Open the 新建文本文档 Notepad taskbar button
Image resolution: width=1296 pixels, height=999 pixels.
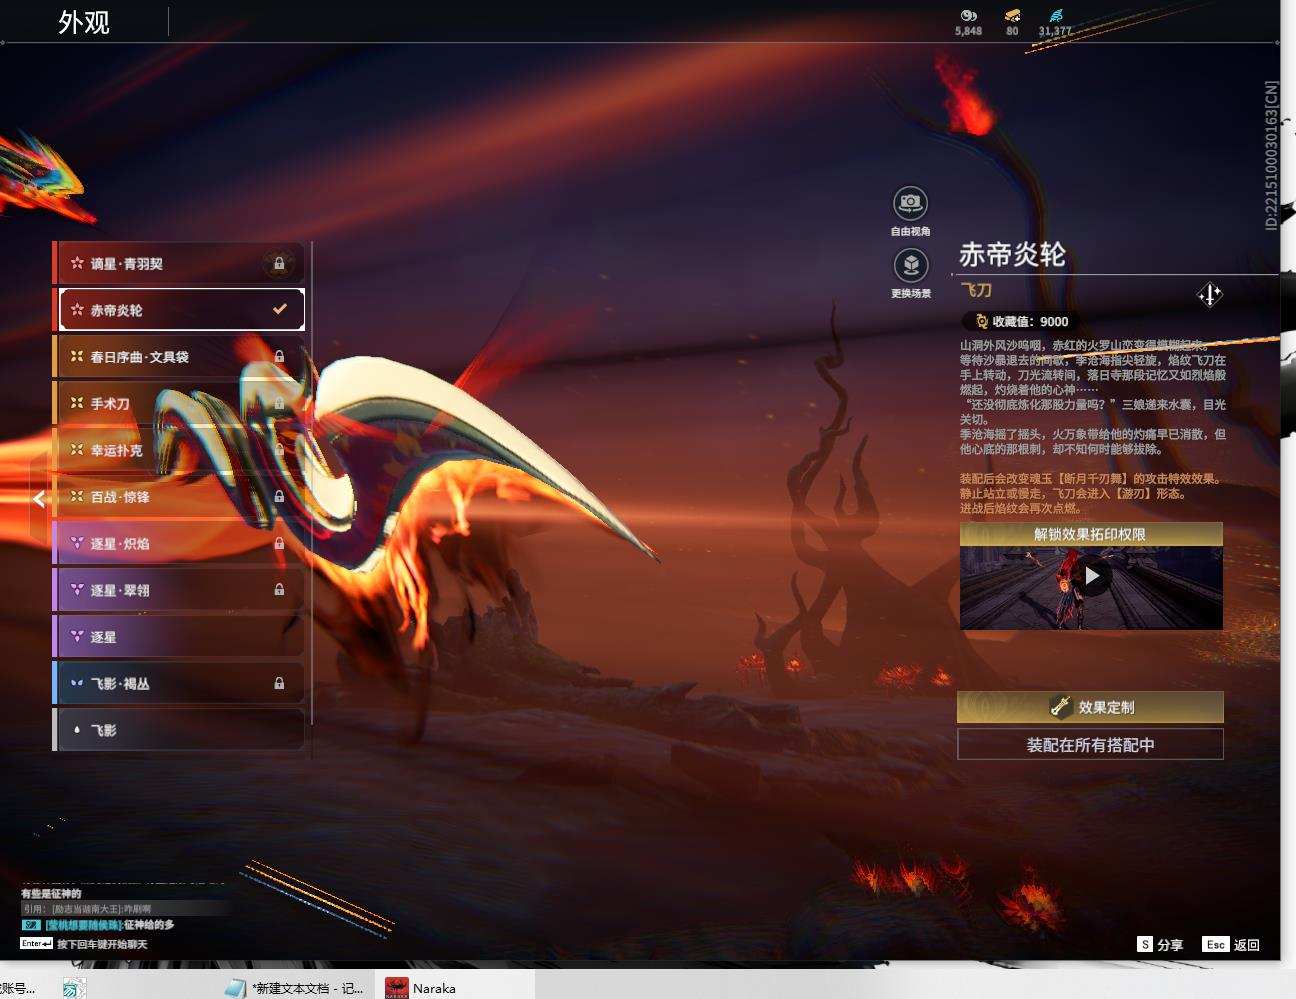pos(295,988)
